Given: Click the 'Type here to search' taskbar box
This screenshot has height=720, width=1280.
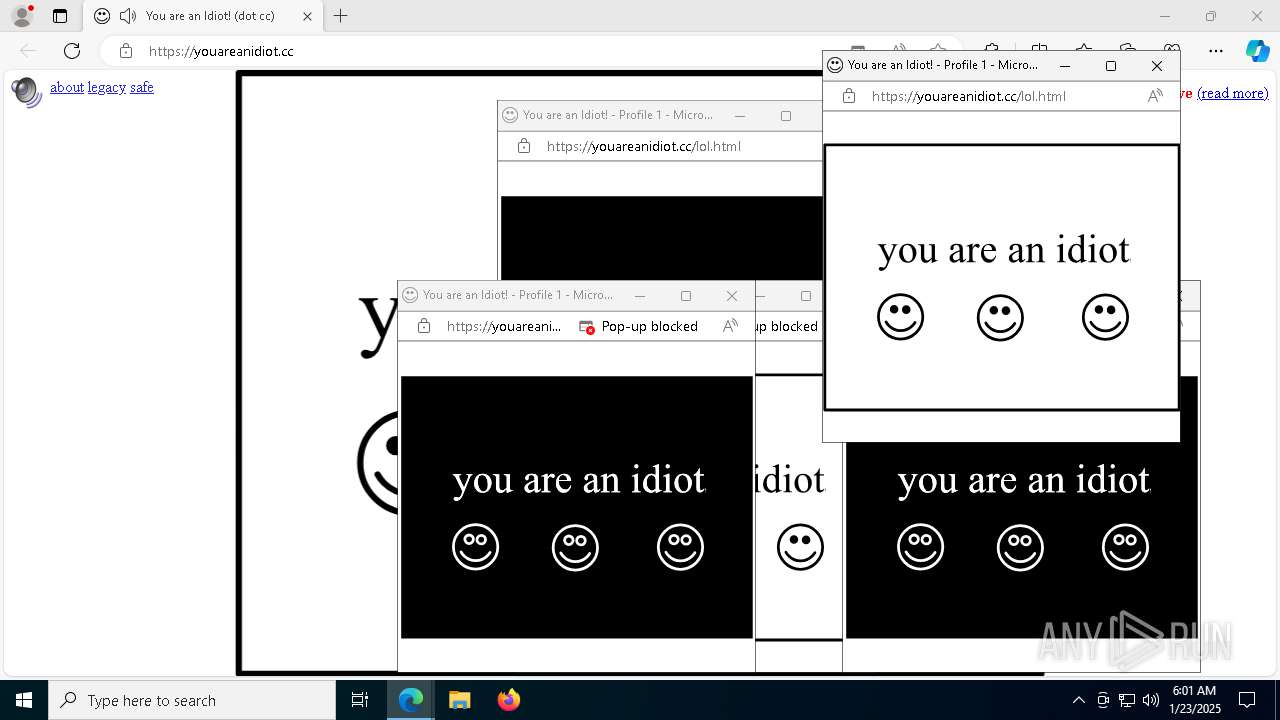Looking at the screenshot, I should coord(192,700).
